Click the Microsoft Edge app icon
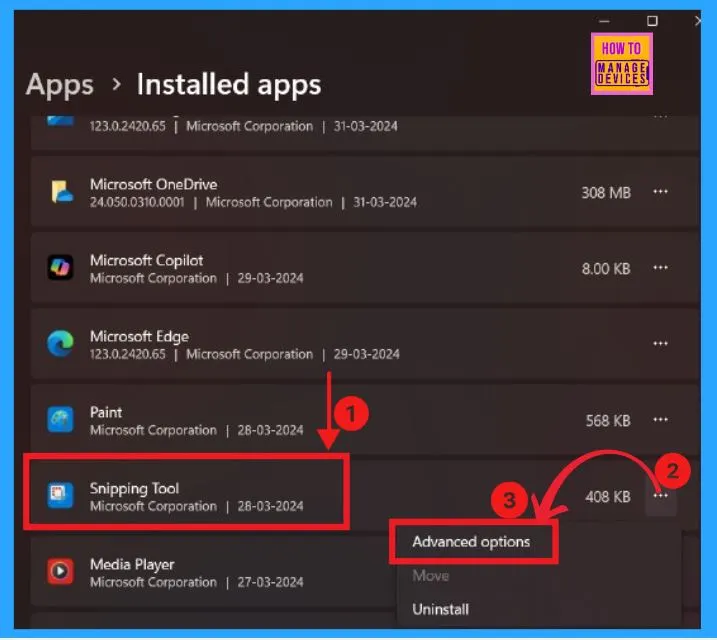The width and height of the screenshot is (717, 640). tap(60, 343)
